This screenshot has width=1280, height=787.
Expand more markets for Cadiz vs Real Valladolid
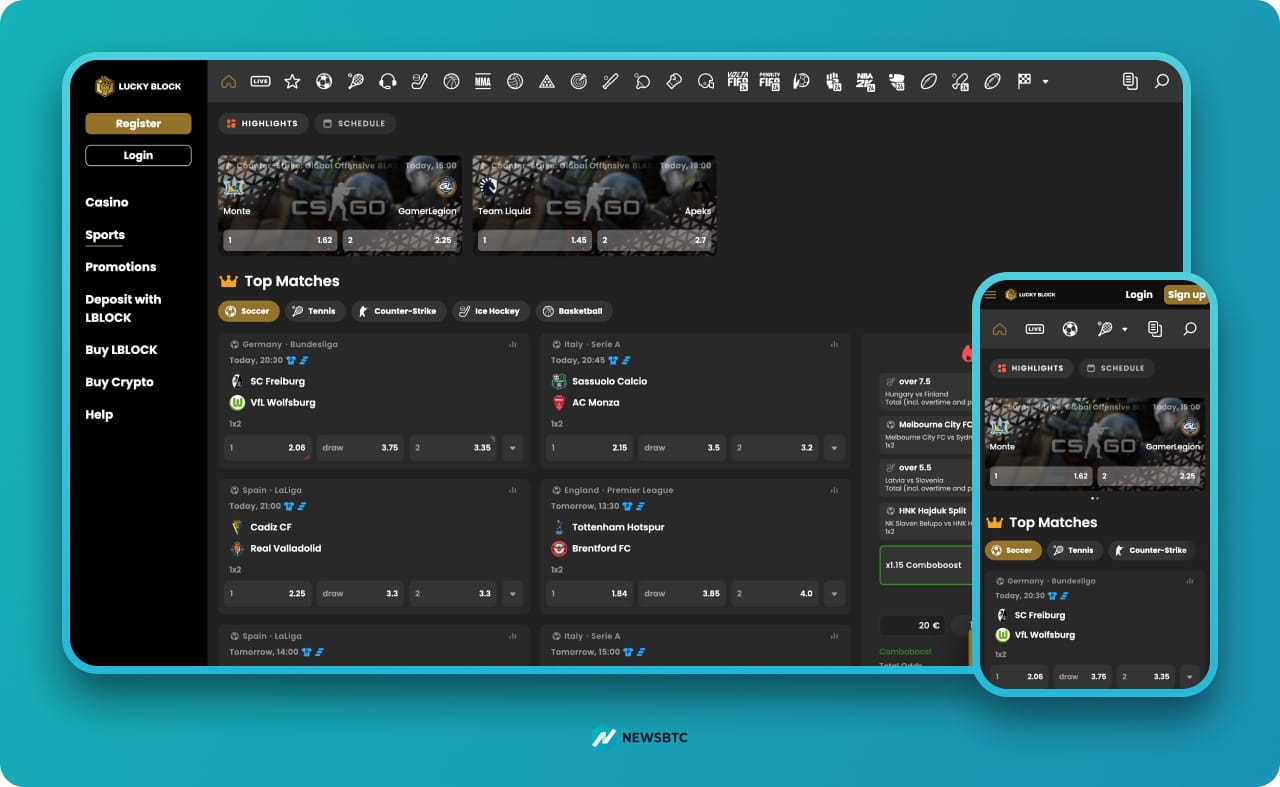pos(513,594)
